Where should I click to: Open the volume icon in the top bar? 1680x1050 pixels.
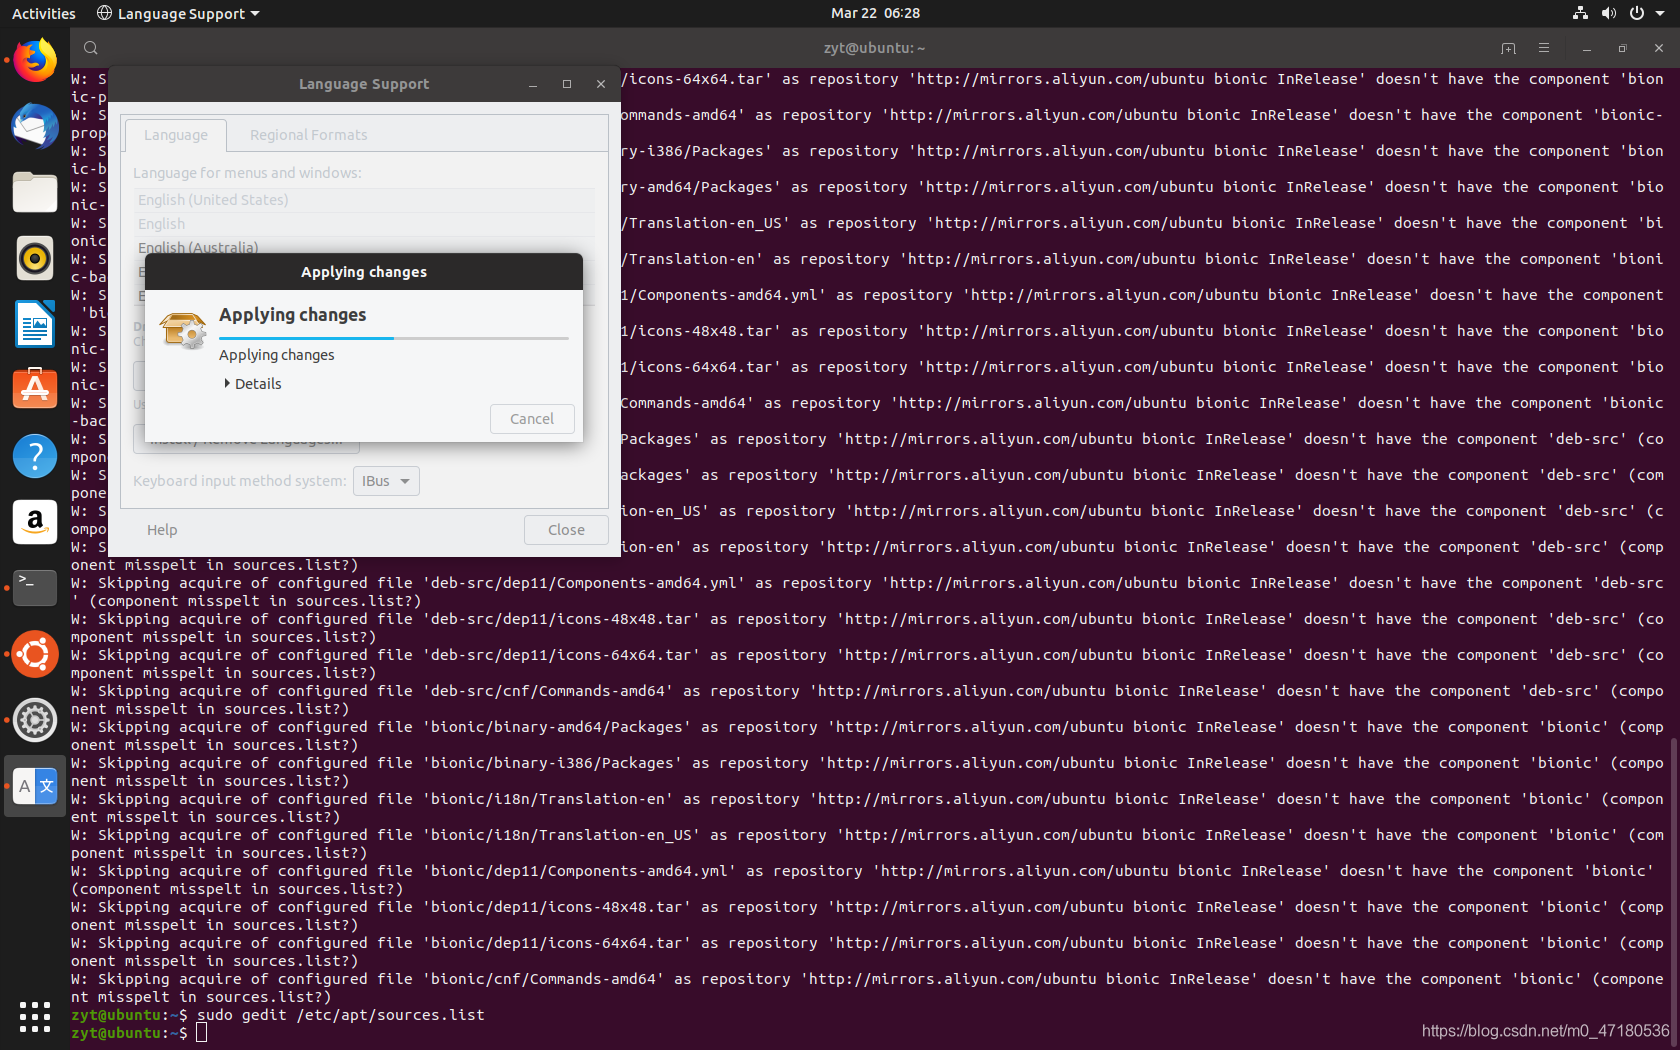(x=1608, y=13)
